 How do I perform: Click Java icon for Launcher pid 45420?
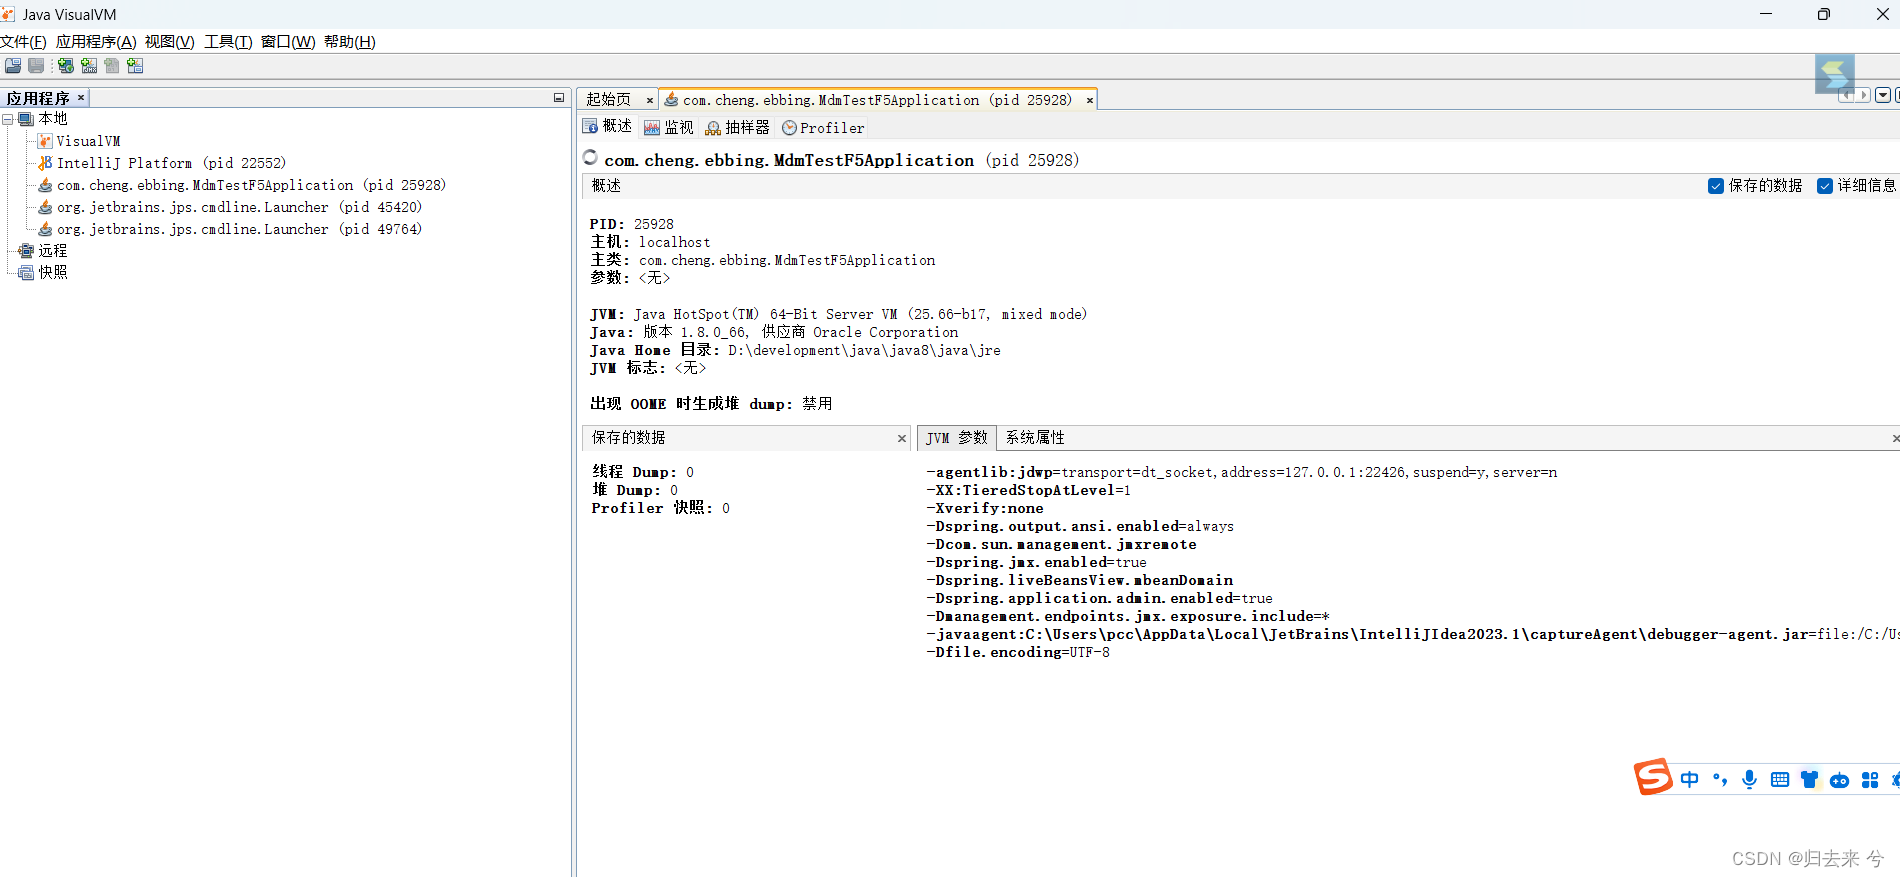(x=45, y=207)
